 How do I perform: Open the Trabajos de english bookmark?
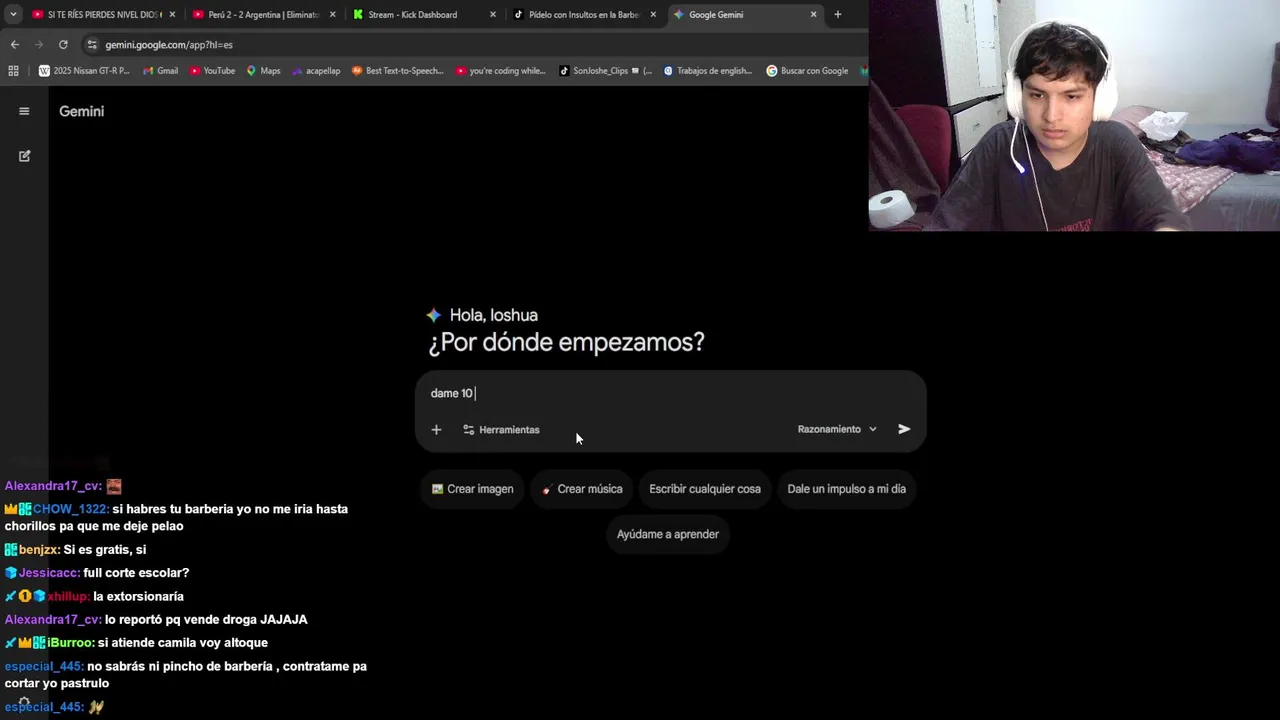tap(707, 71)
